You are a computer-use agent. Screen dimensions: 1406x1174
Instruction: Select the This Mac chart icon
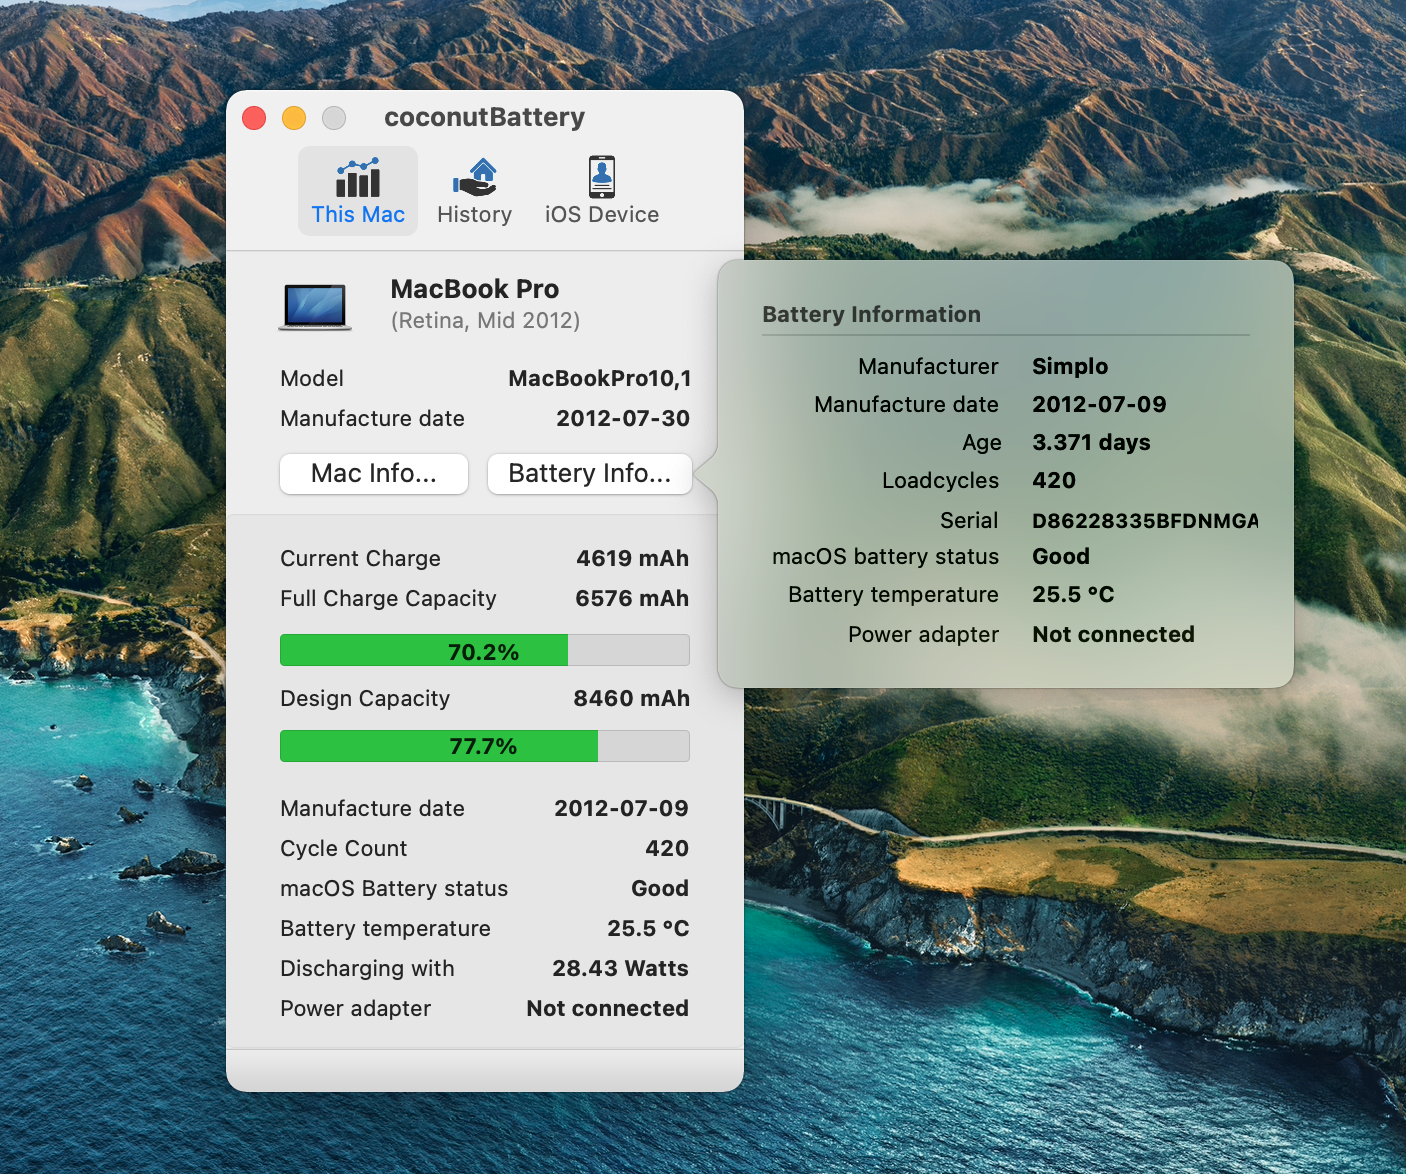358,180
